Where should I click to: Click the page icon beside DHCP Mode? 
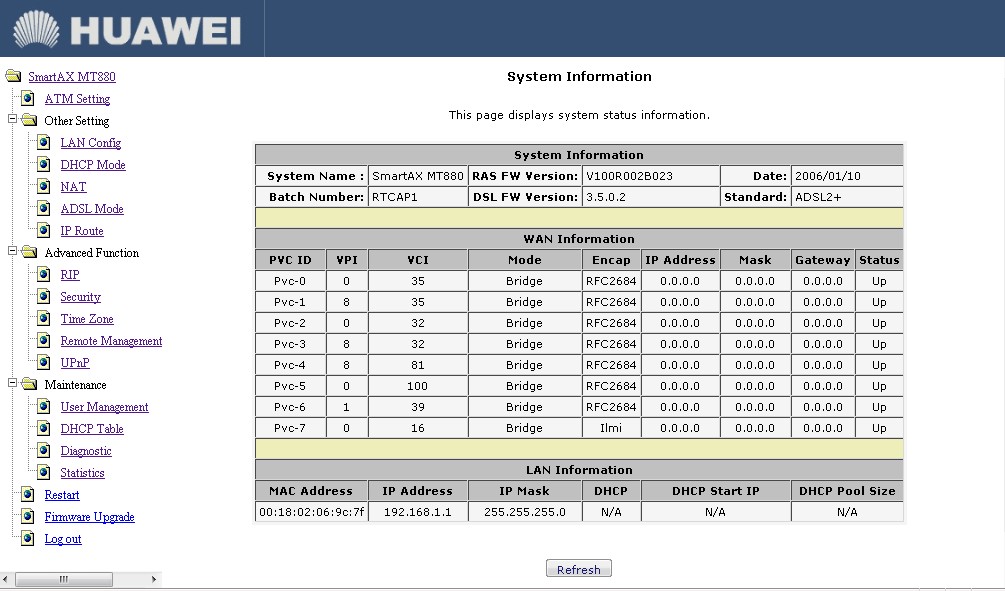[44, 164]
